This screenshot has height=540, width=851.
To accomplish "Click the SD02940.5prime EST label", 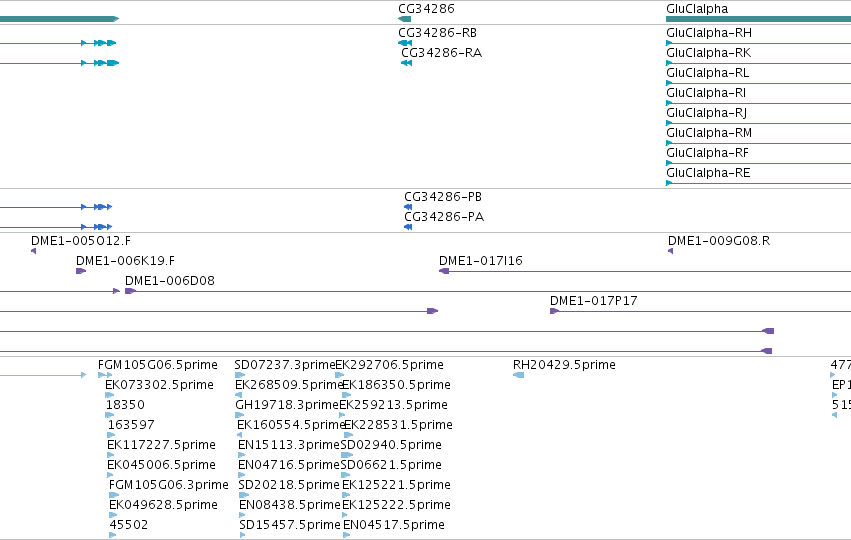I will pyautogui.click(x=391, y=445).
